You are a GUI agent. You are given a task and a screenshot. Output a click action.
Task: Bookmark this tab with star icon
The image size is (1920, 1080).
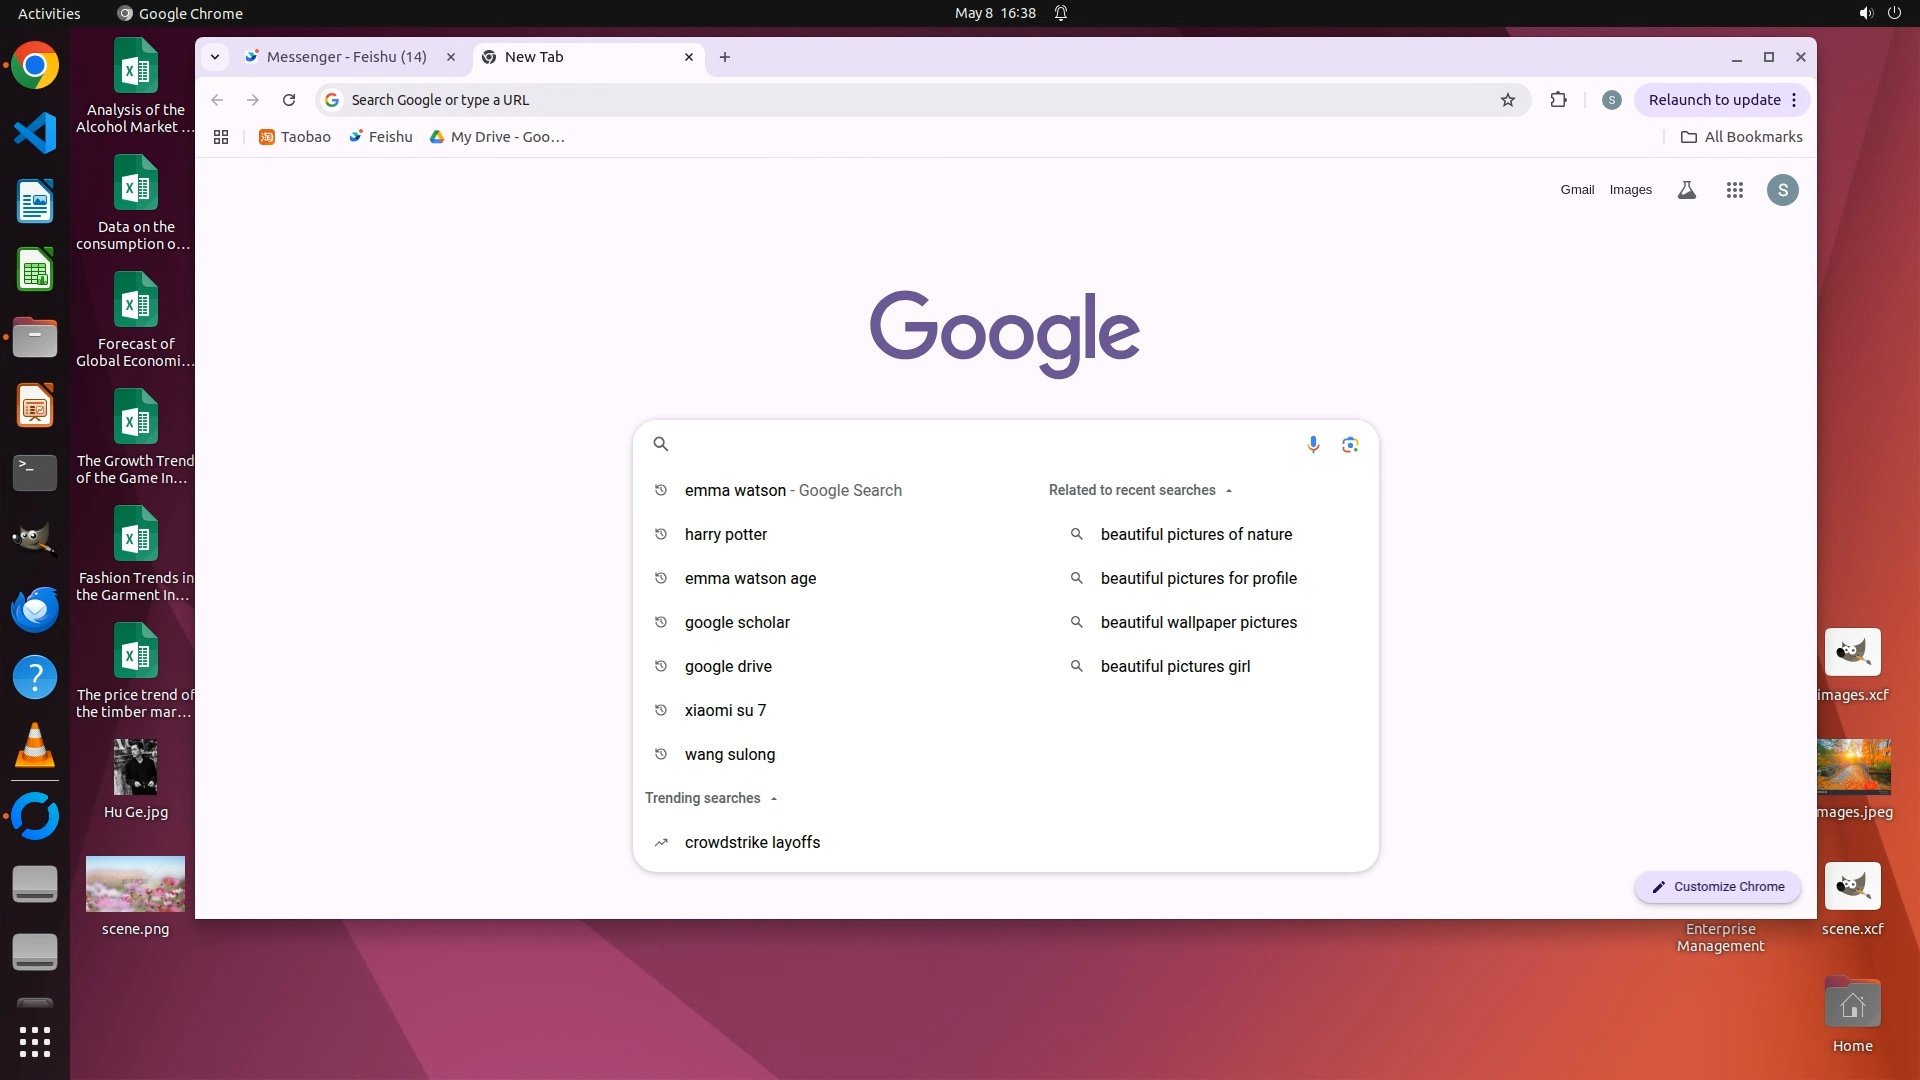coord(1508,100)
